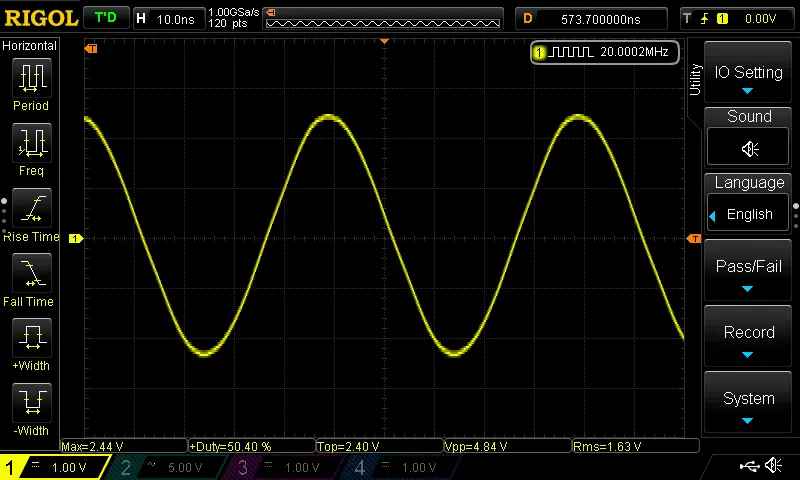This screenshot has height=480, width=800.
Task: Pick the -Width measurement icon
Action: tap(31, 405)
